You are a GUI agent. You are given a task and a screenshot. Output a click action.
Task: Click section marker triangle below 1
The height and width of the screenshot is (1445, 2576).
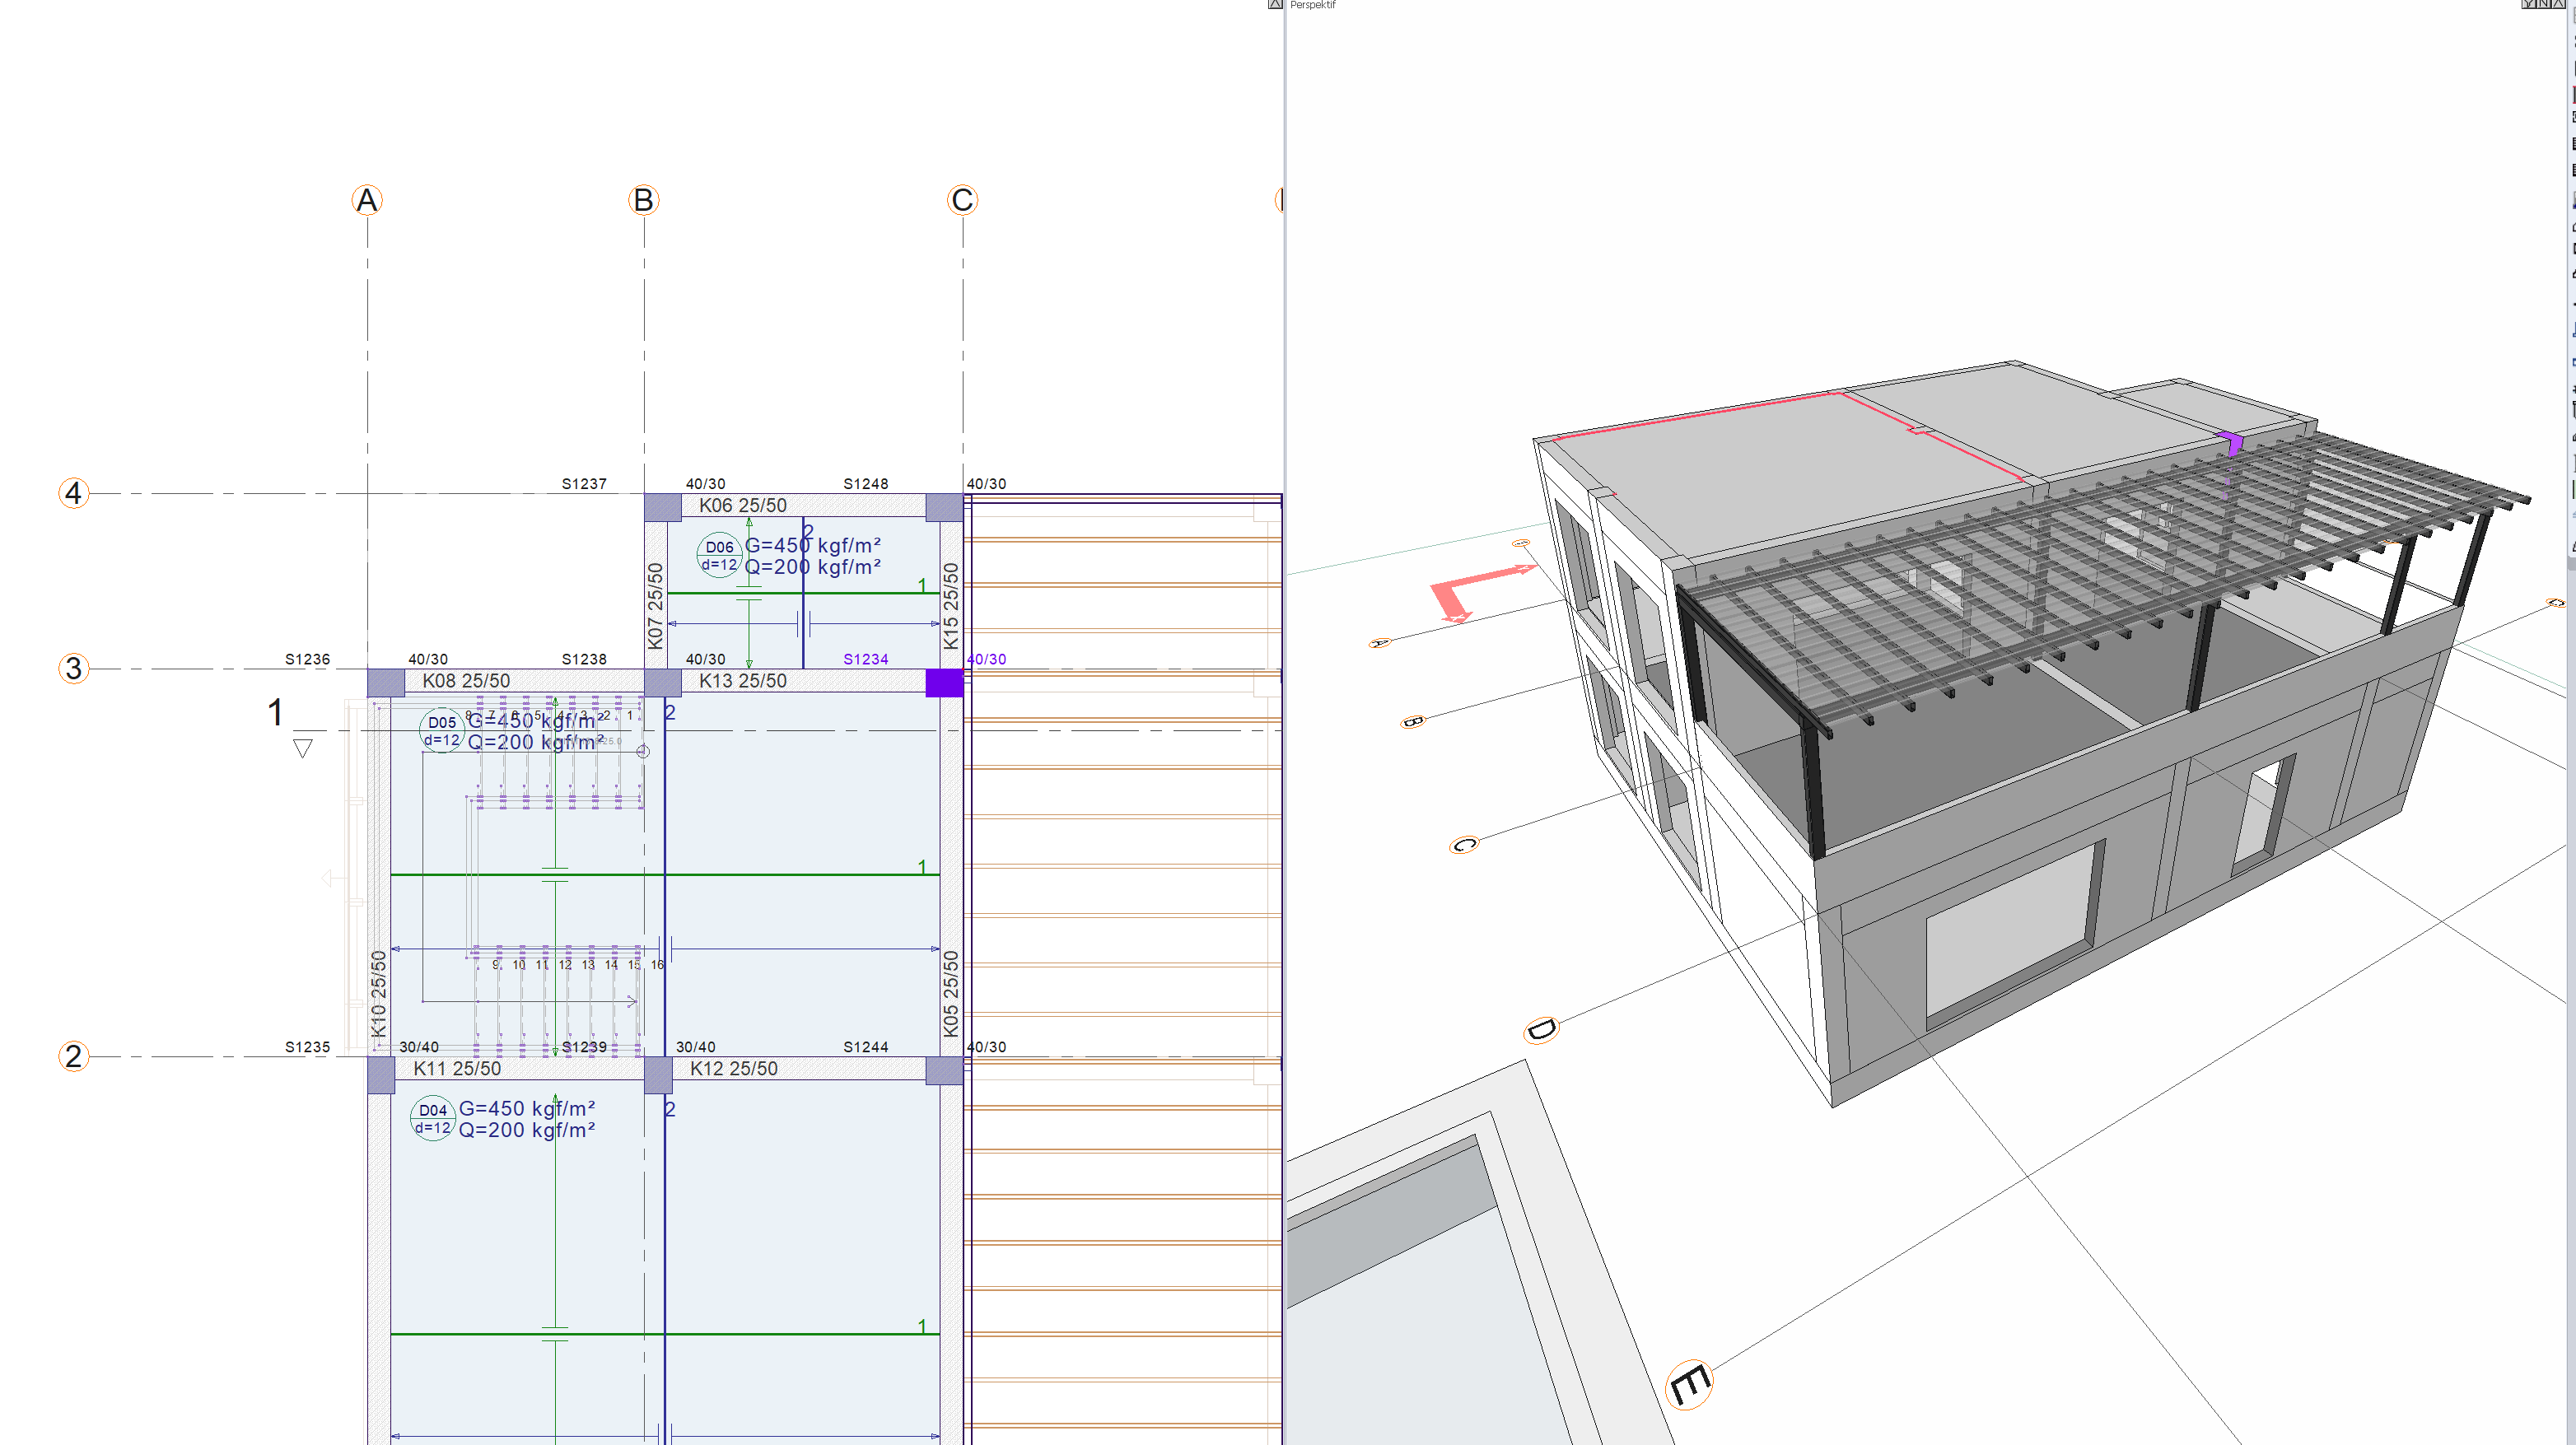302,748
